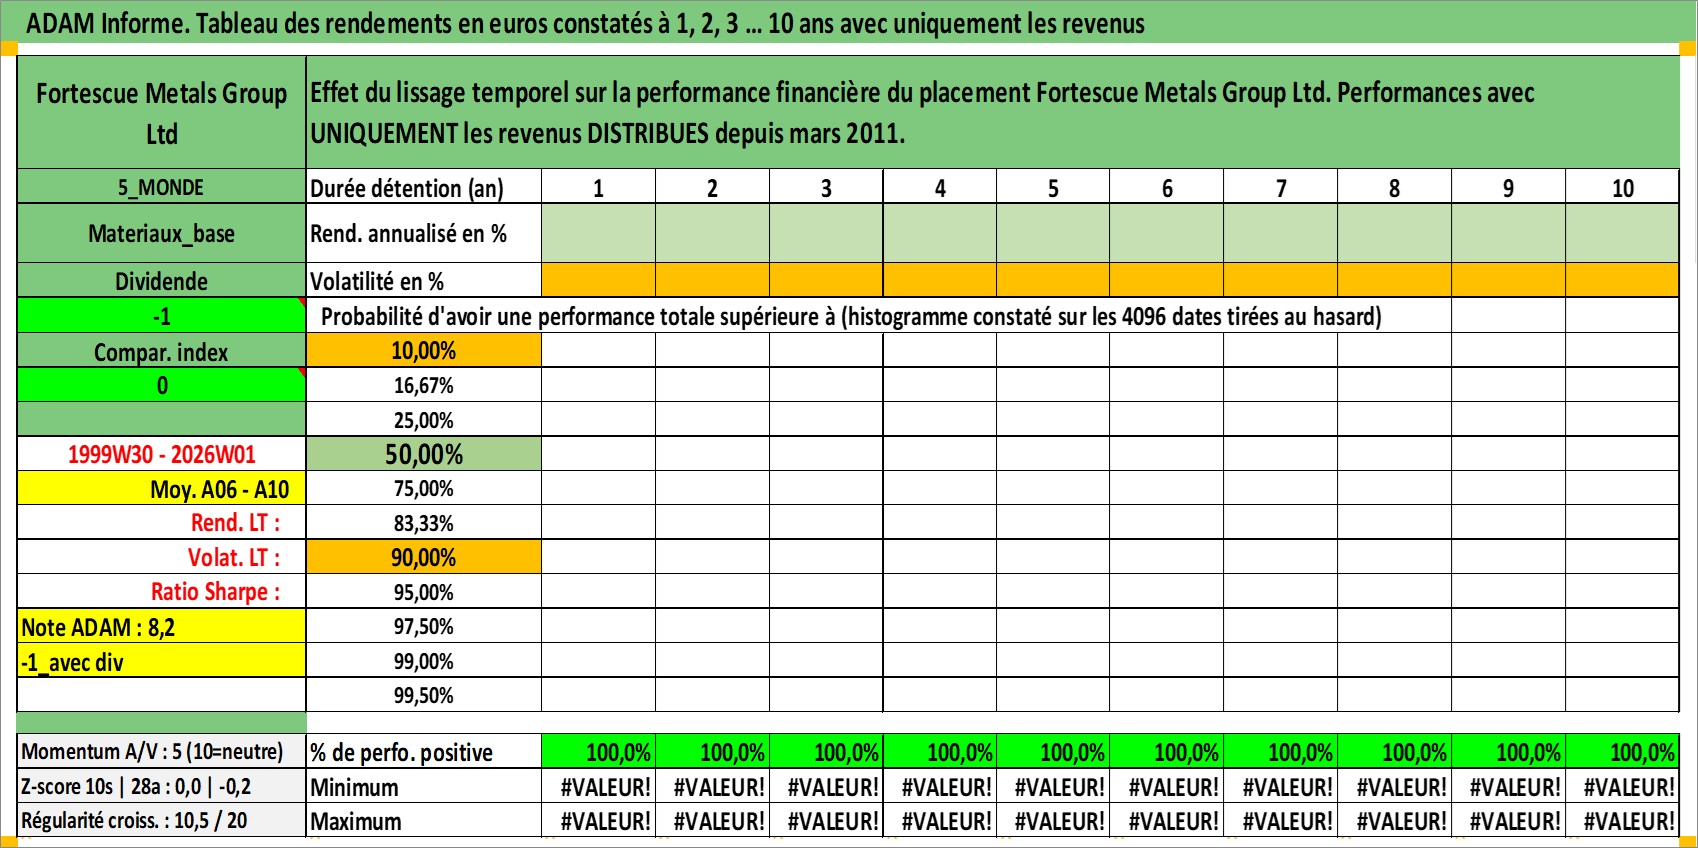Select the 'Z-score 10s | 28a' cell
The height and width of the screenshot is (848, 1698).
(x=162, y=786)
